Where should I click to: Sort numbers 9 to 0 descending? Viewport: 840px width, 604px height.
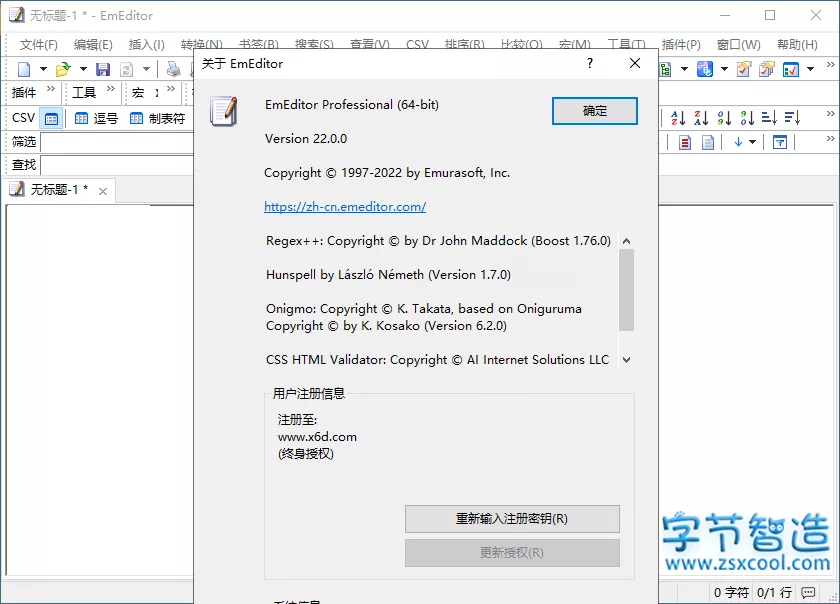click(x=747, y=117)
